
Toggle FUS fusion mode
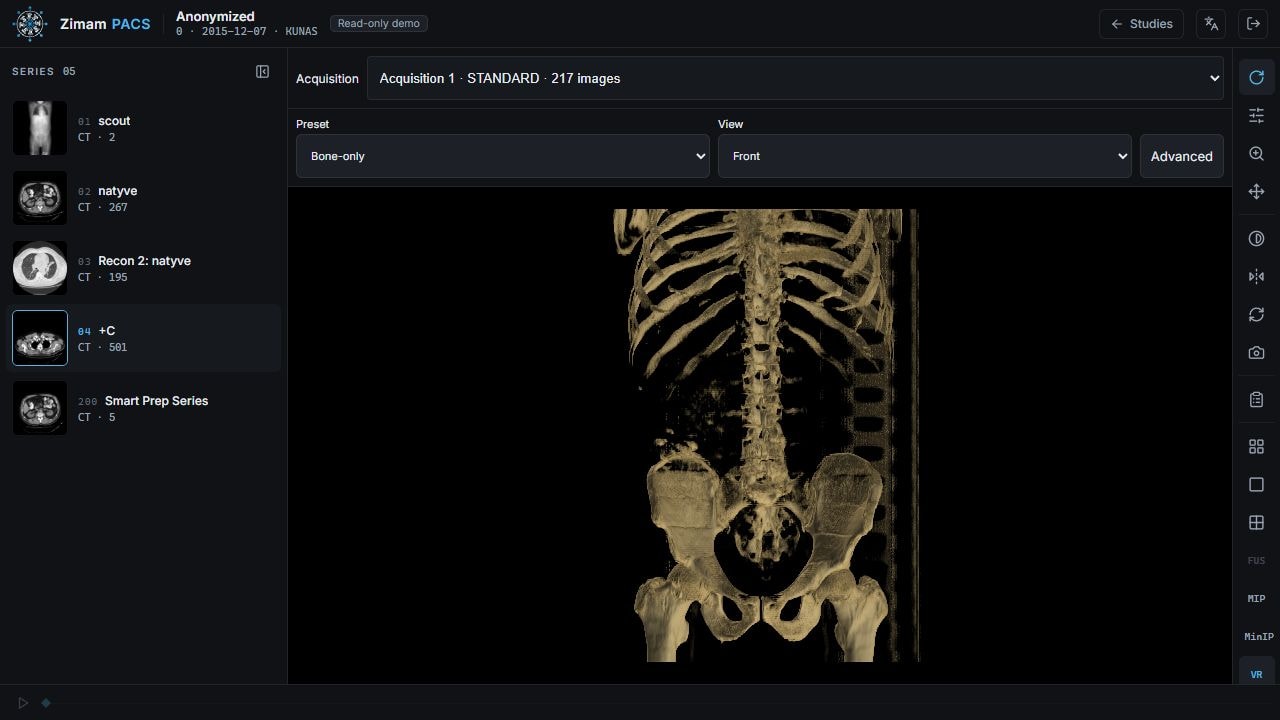point(1256,561)
